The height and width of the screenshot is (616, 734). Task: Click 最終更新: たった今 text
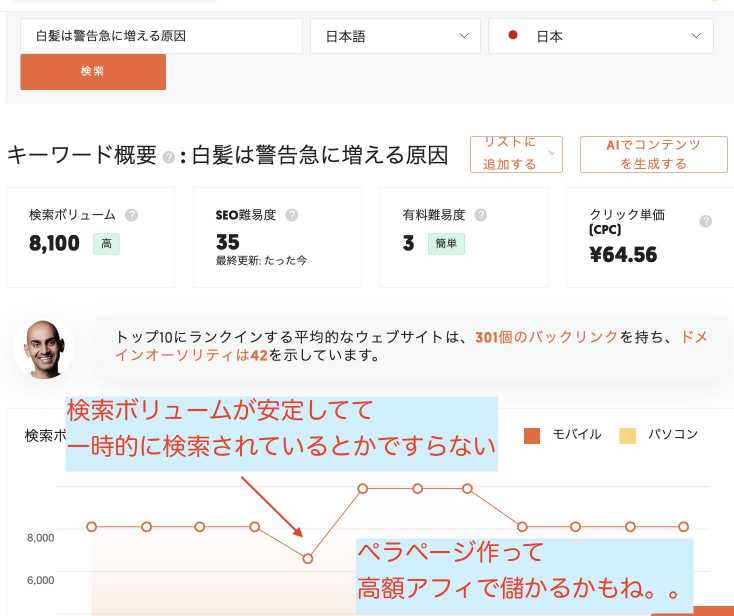coord(261,261)
